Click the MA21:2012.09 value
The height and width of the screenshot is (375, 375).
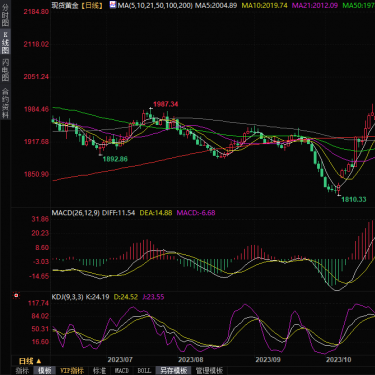pos(315,5)
